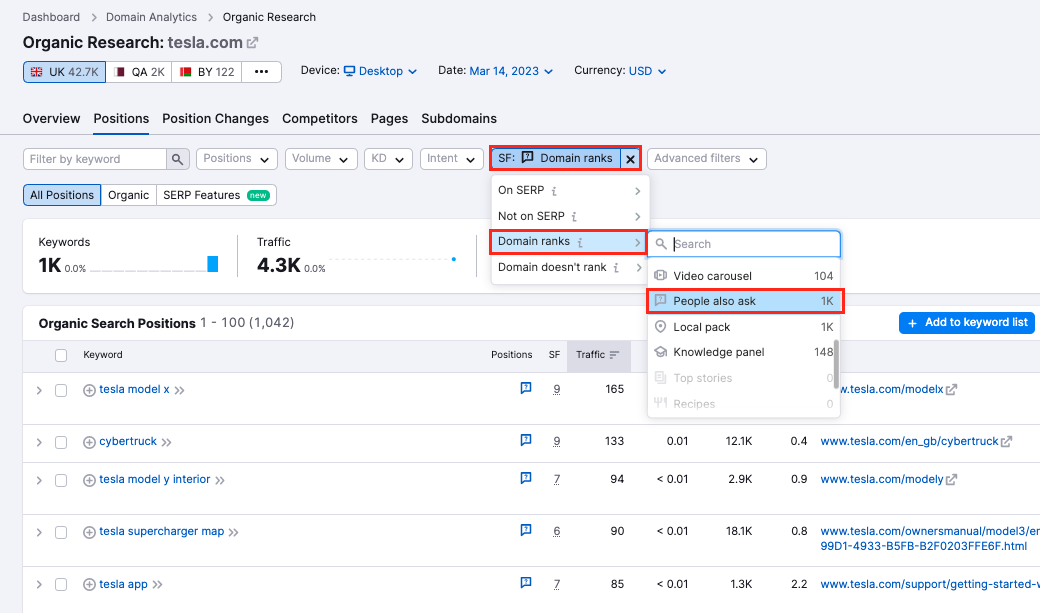The height and width of the screenshot is (613, 1040).
Task: Tick the checkbox for tesla model x
Action: (x=61, y=390)
